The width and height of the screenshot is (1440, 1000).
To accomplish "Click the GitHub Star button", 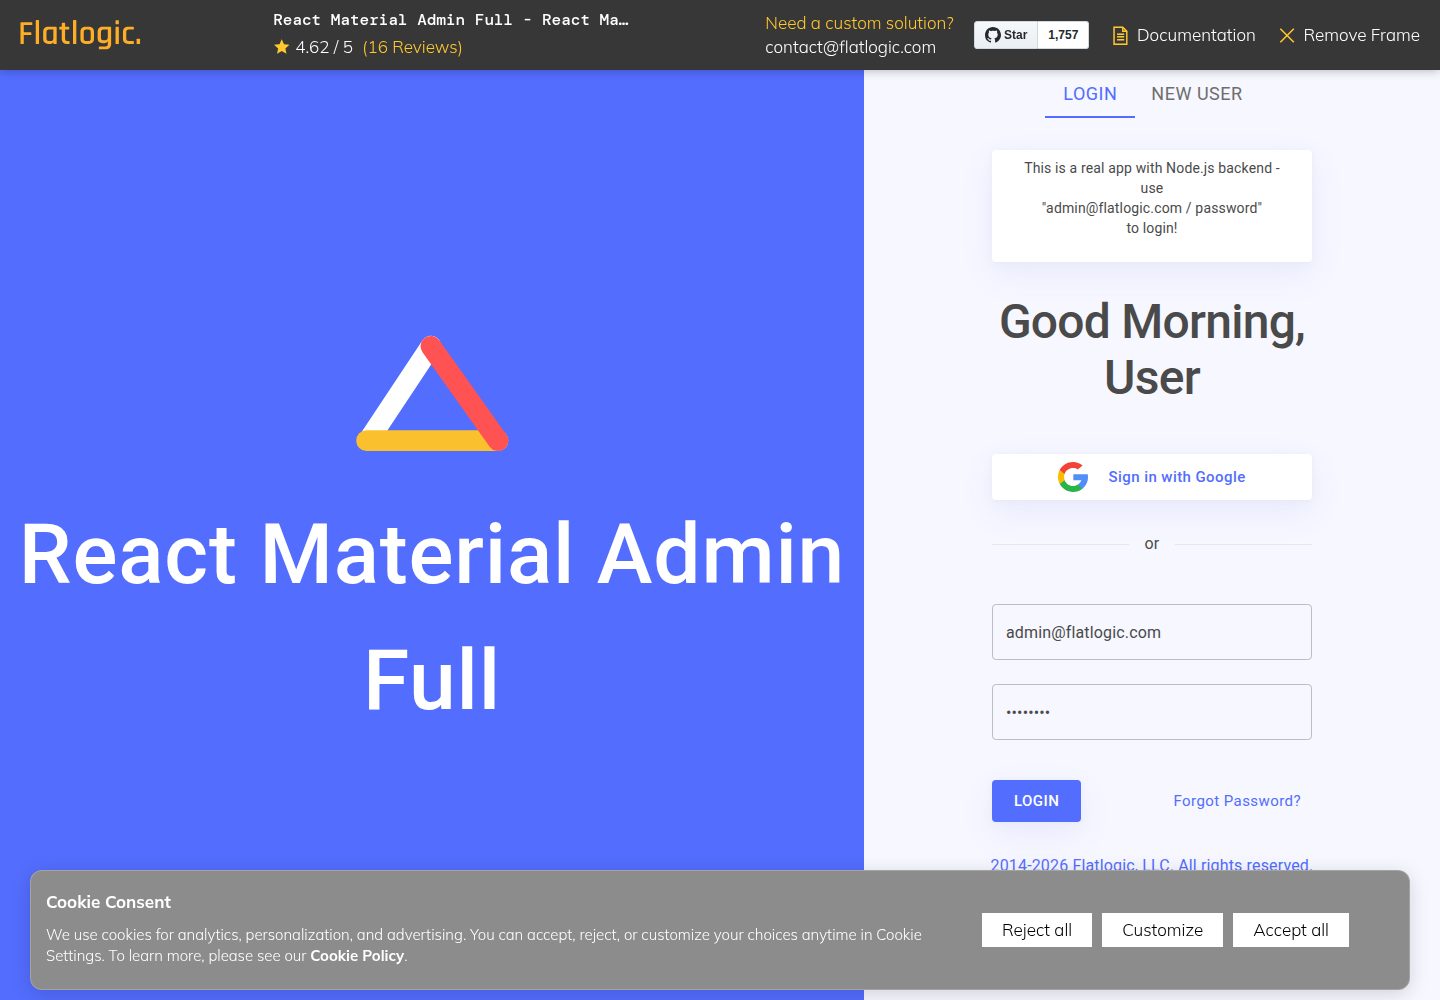I will point(1006,35).
